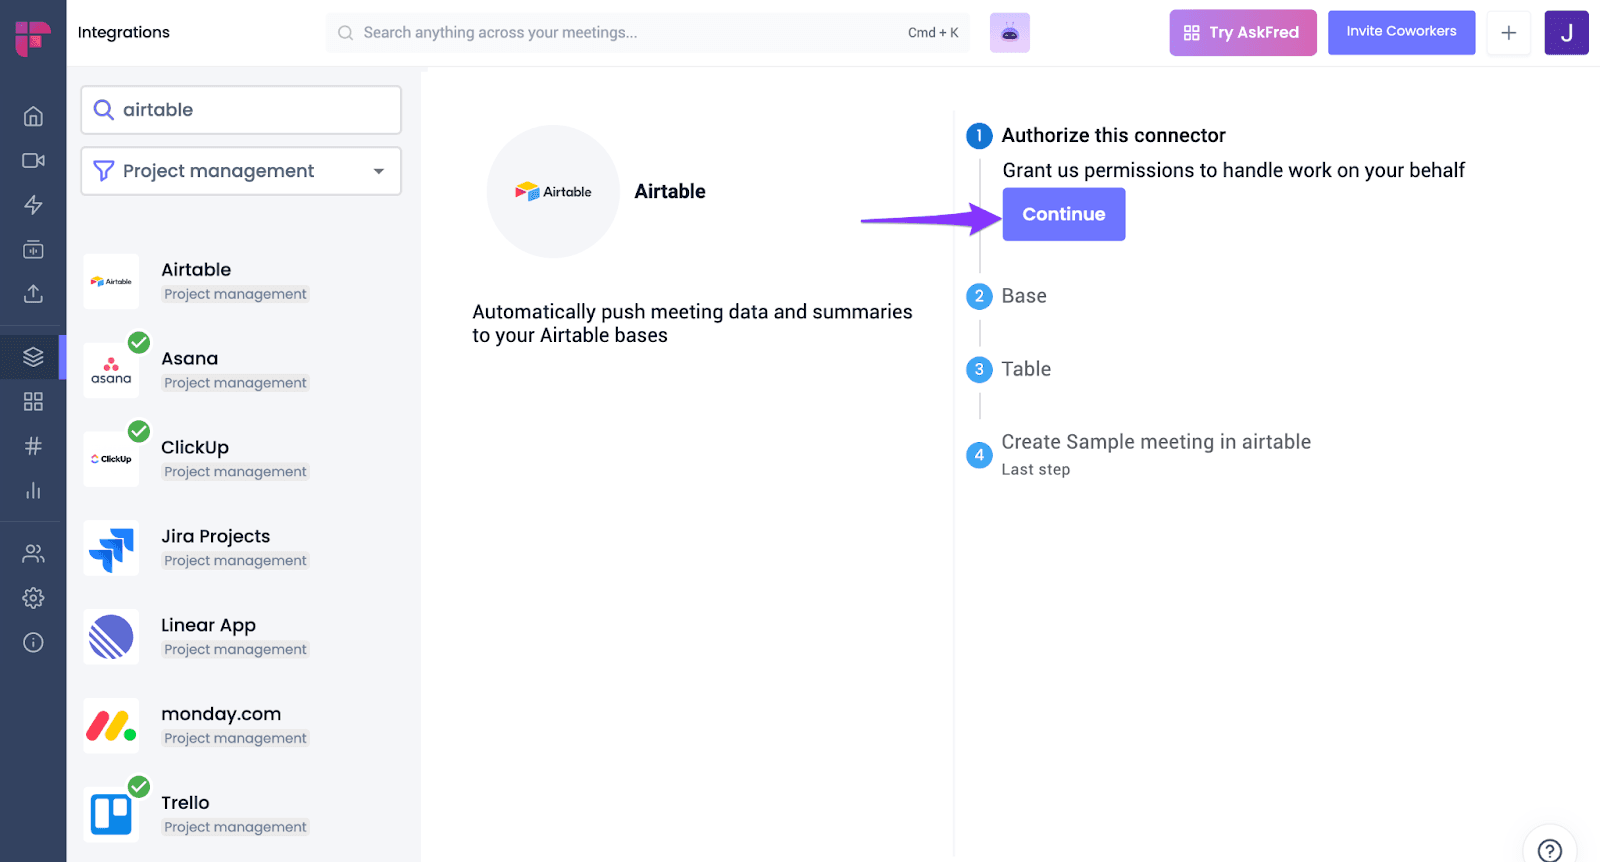Click the Asana logo icon

111,370
